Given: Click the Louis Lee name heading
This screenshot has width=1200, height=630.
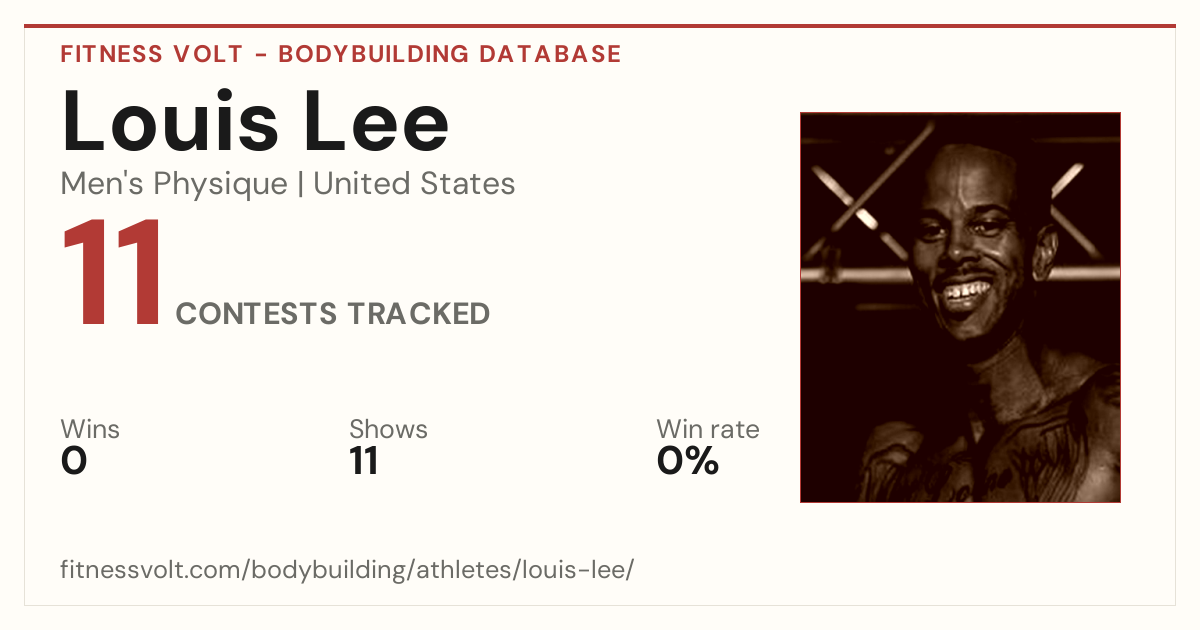Looking at the screenshot, I should pyautogui.click(x=256, y=122).
